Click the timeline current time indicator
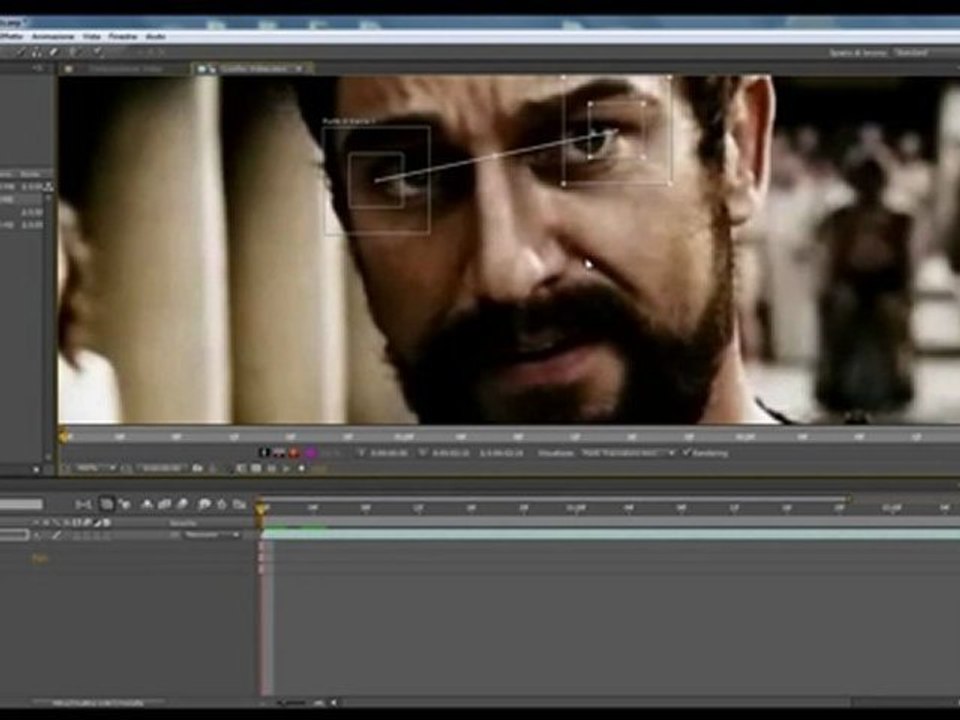The width and height of the screenshot is (960, 720). pyautogui.click(x=261, y=510)
